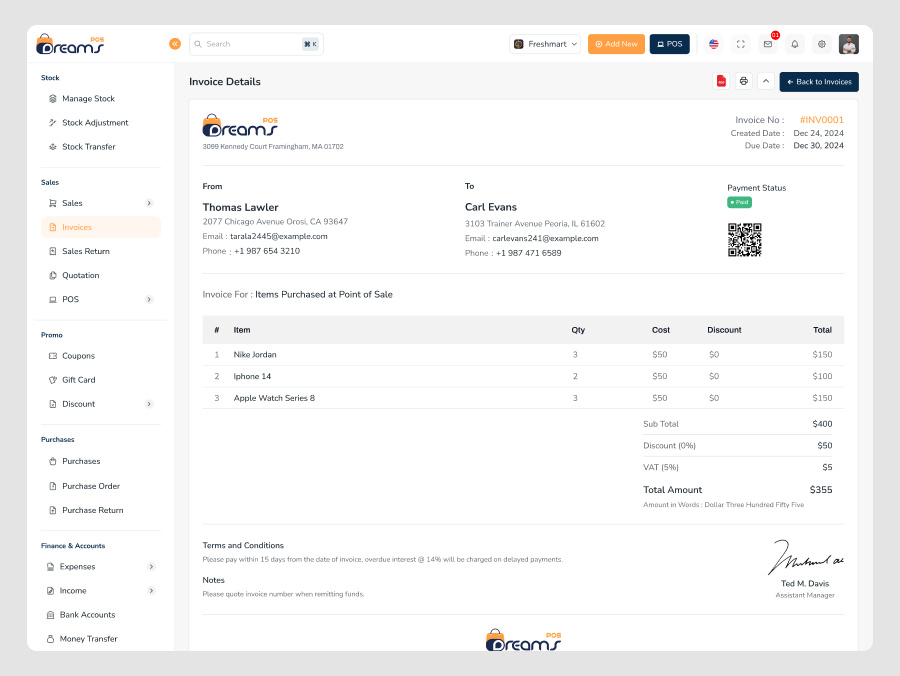Click the Qty column header
Image resolution: width=900 pixels, height=676 pixels.
(x=578, y=330)
